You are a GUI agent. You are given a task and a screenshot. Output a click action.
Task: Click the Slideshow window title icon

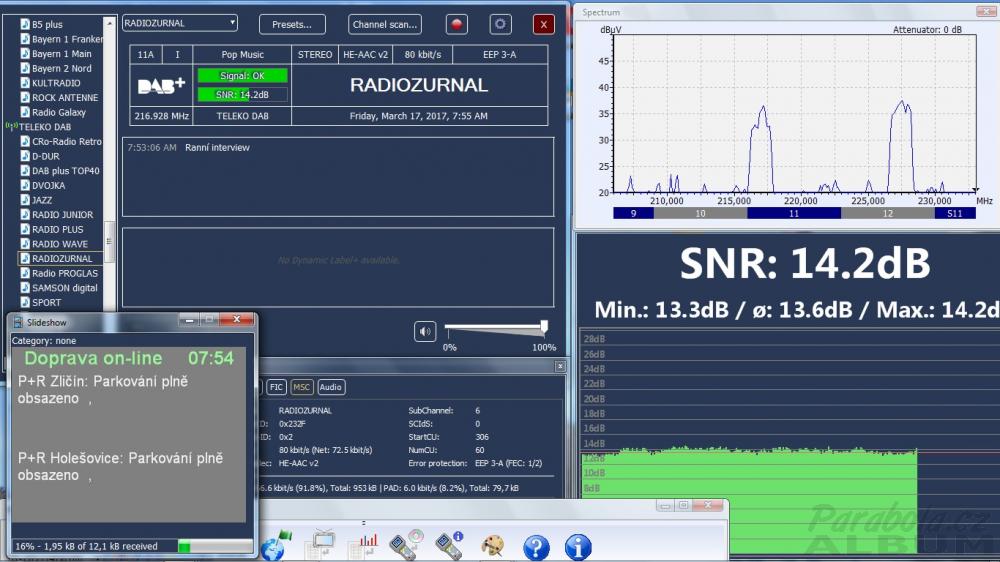(18, 323)
